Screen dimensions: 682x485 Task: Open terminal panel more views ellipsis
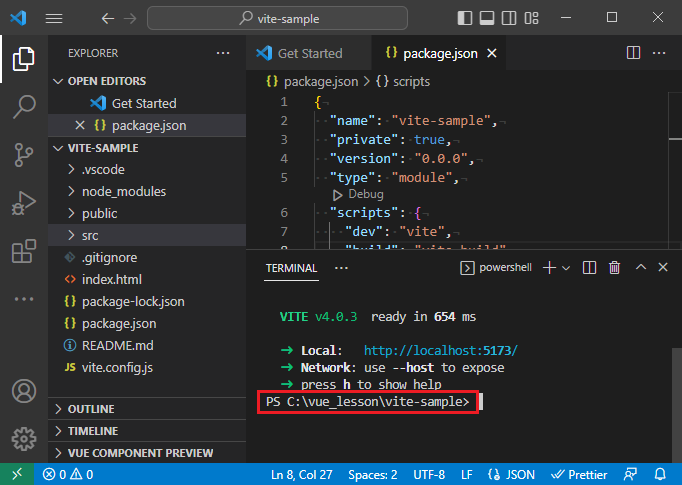[341, 268]
